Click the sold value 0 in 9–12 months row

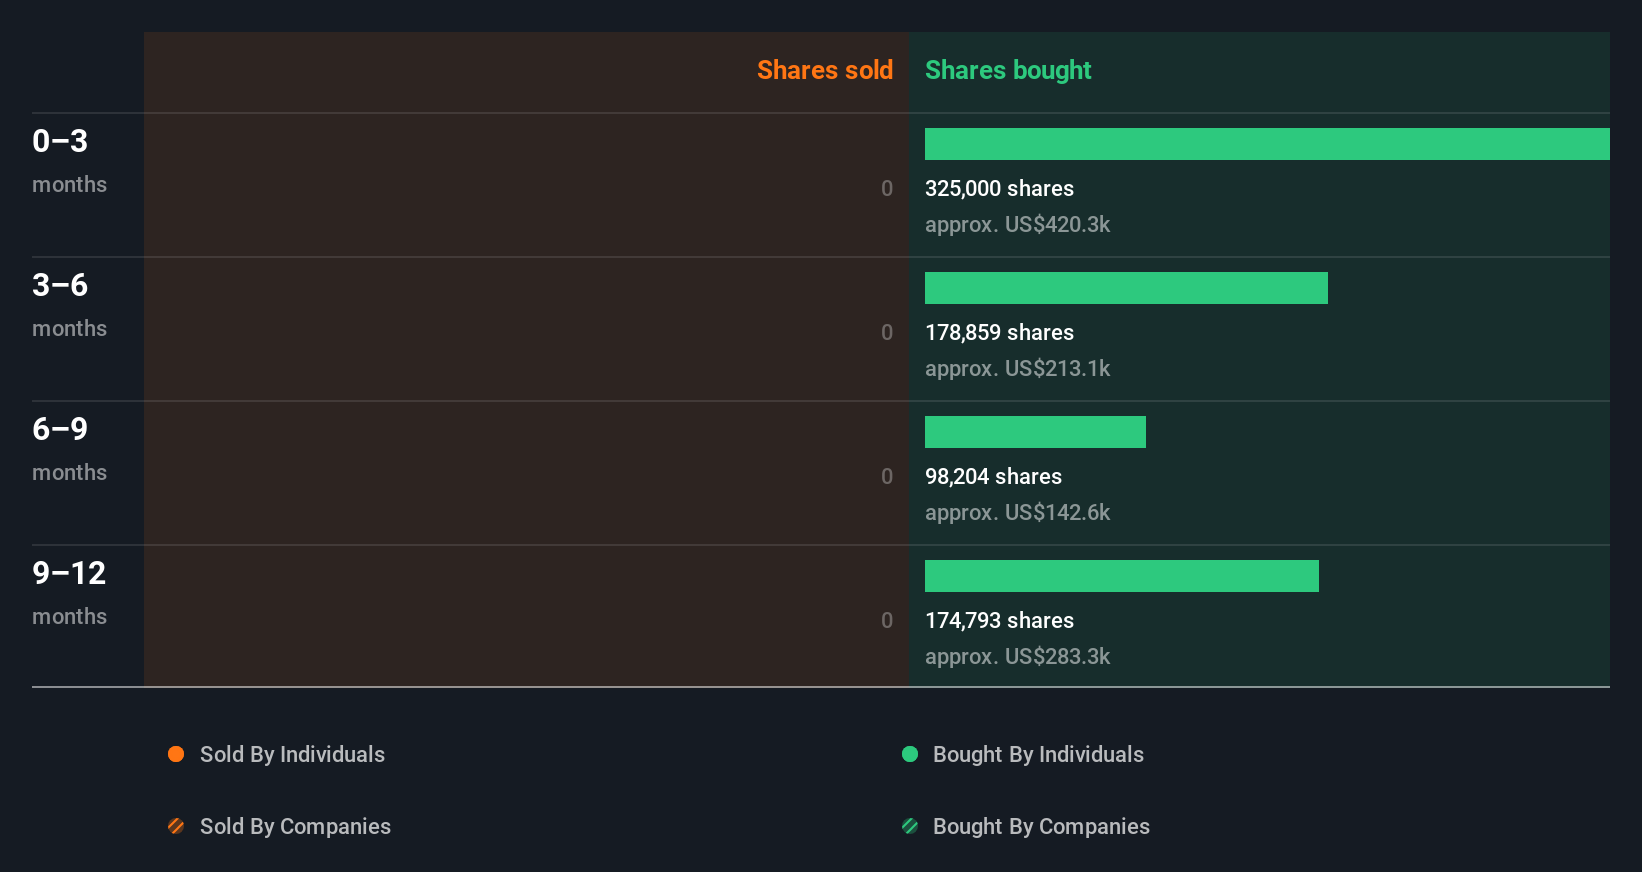click(x=887, y=620)
